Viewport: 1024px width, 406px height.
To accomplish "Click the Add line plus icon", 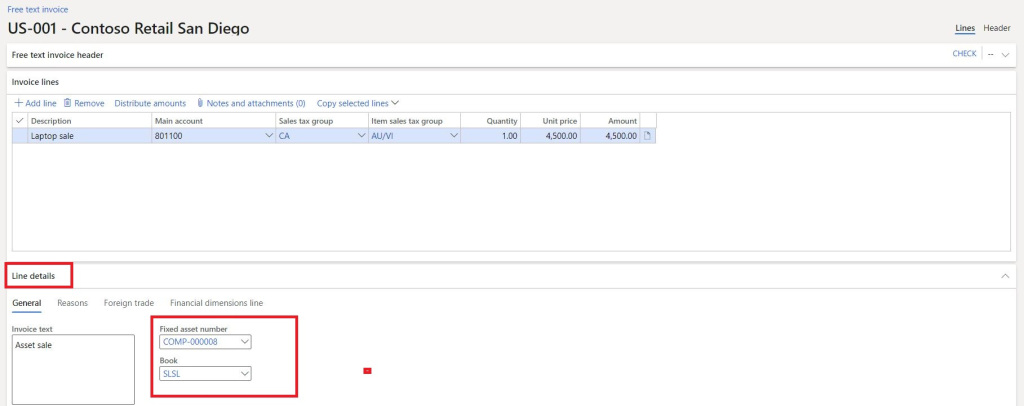I will [18, 103].
